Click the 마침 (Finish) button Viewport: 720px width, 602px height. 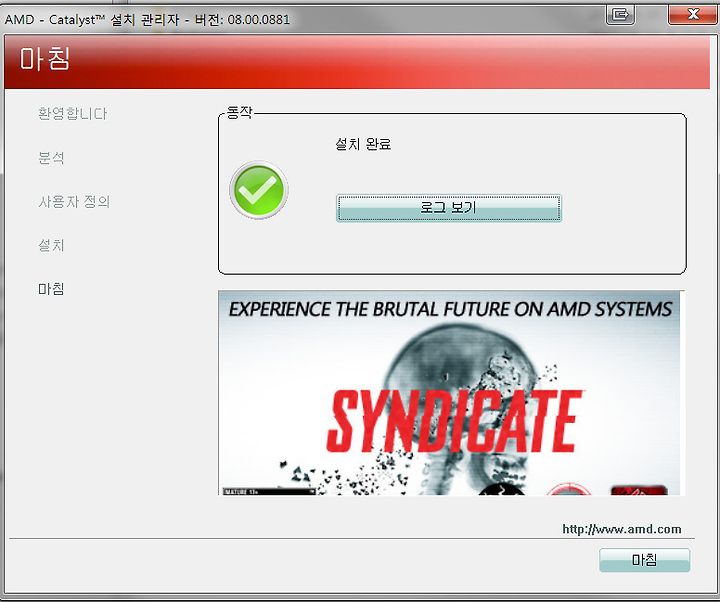644,560
